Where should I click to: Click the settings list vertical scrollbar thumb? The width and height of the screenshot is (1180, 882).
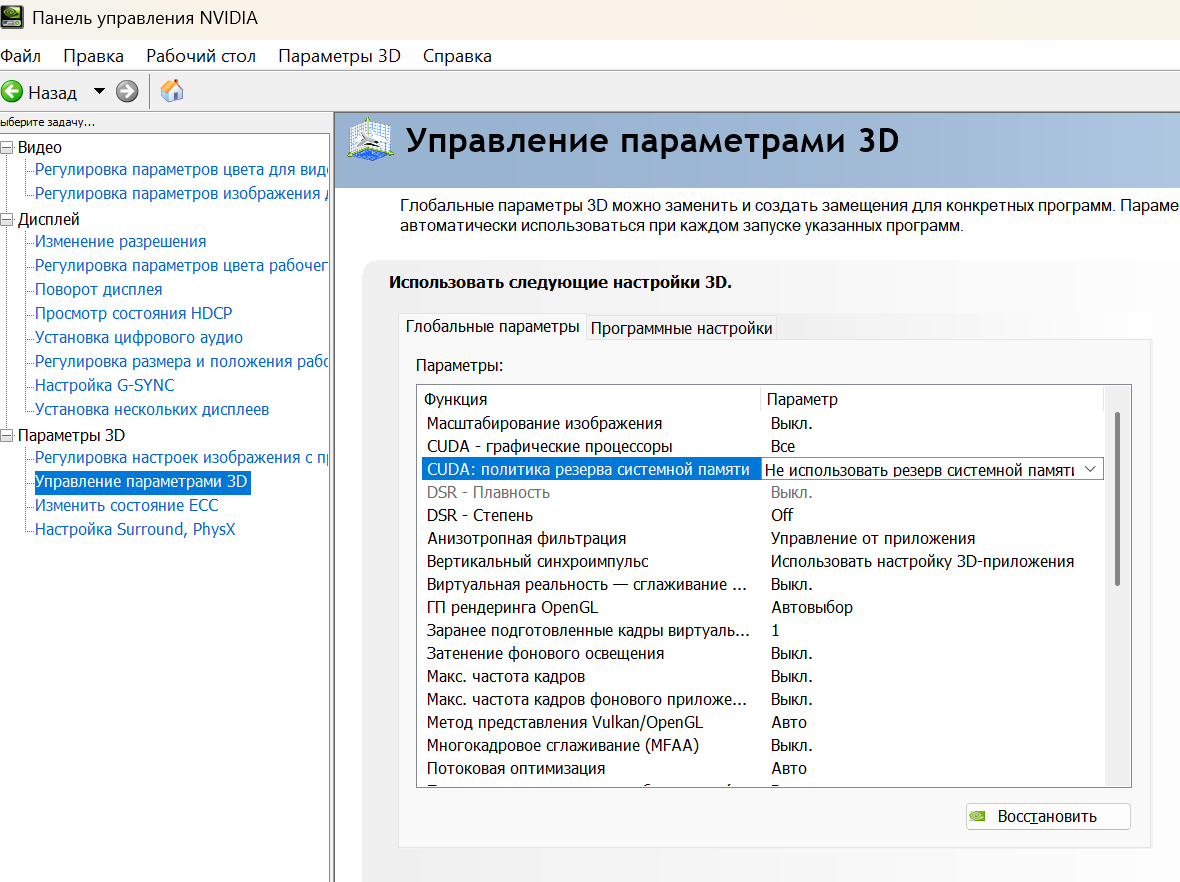click(1118, 499)
